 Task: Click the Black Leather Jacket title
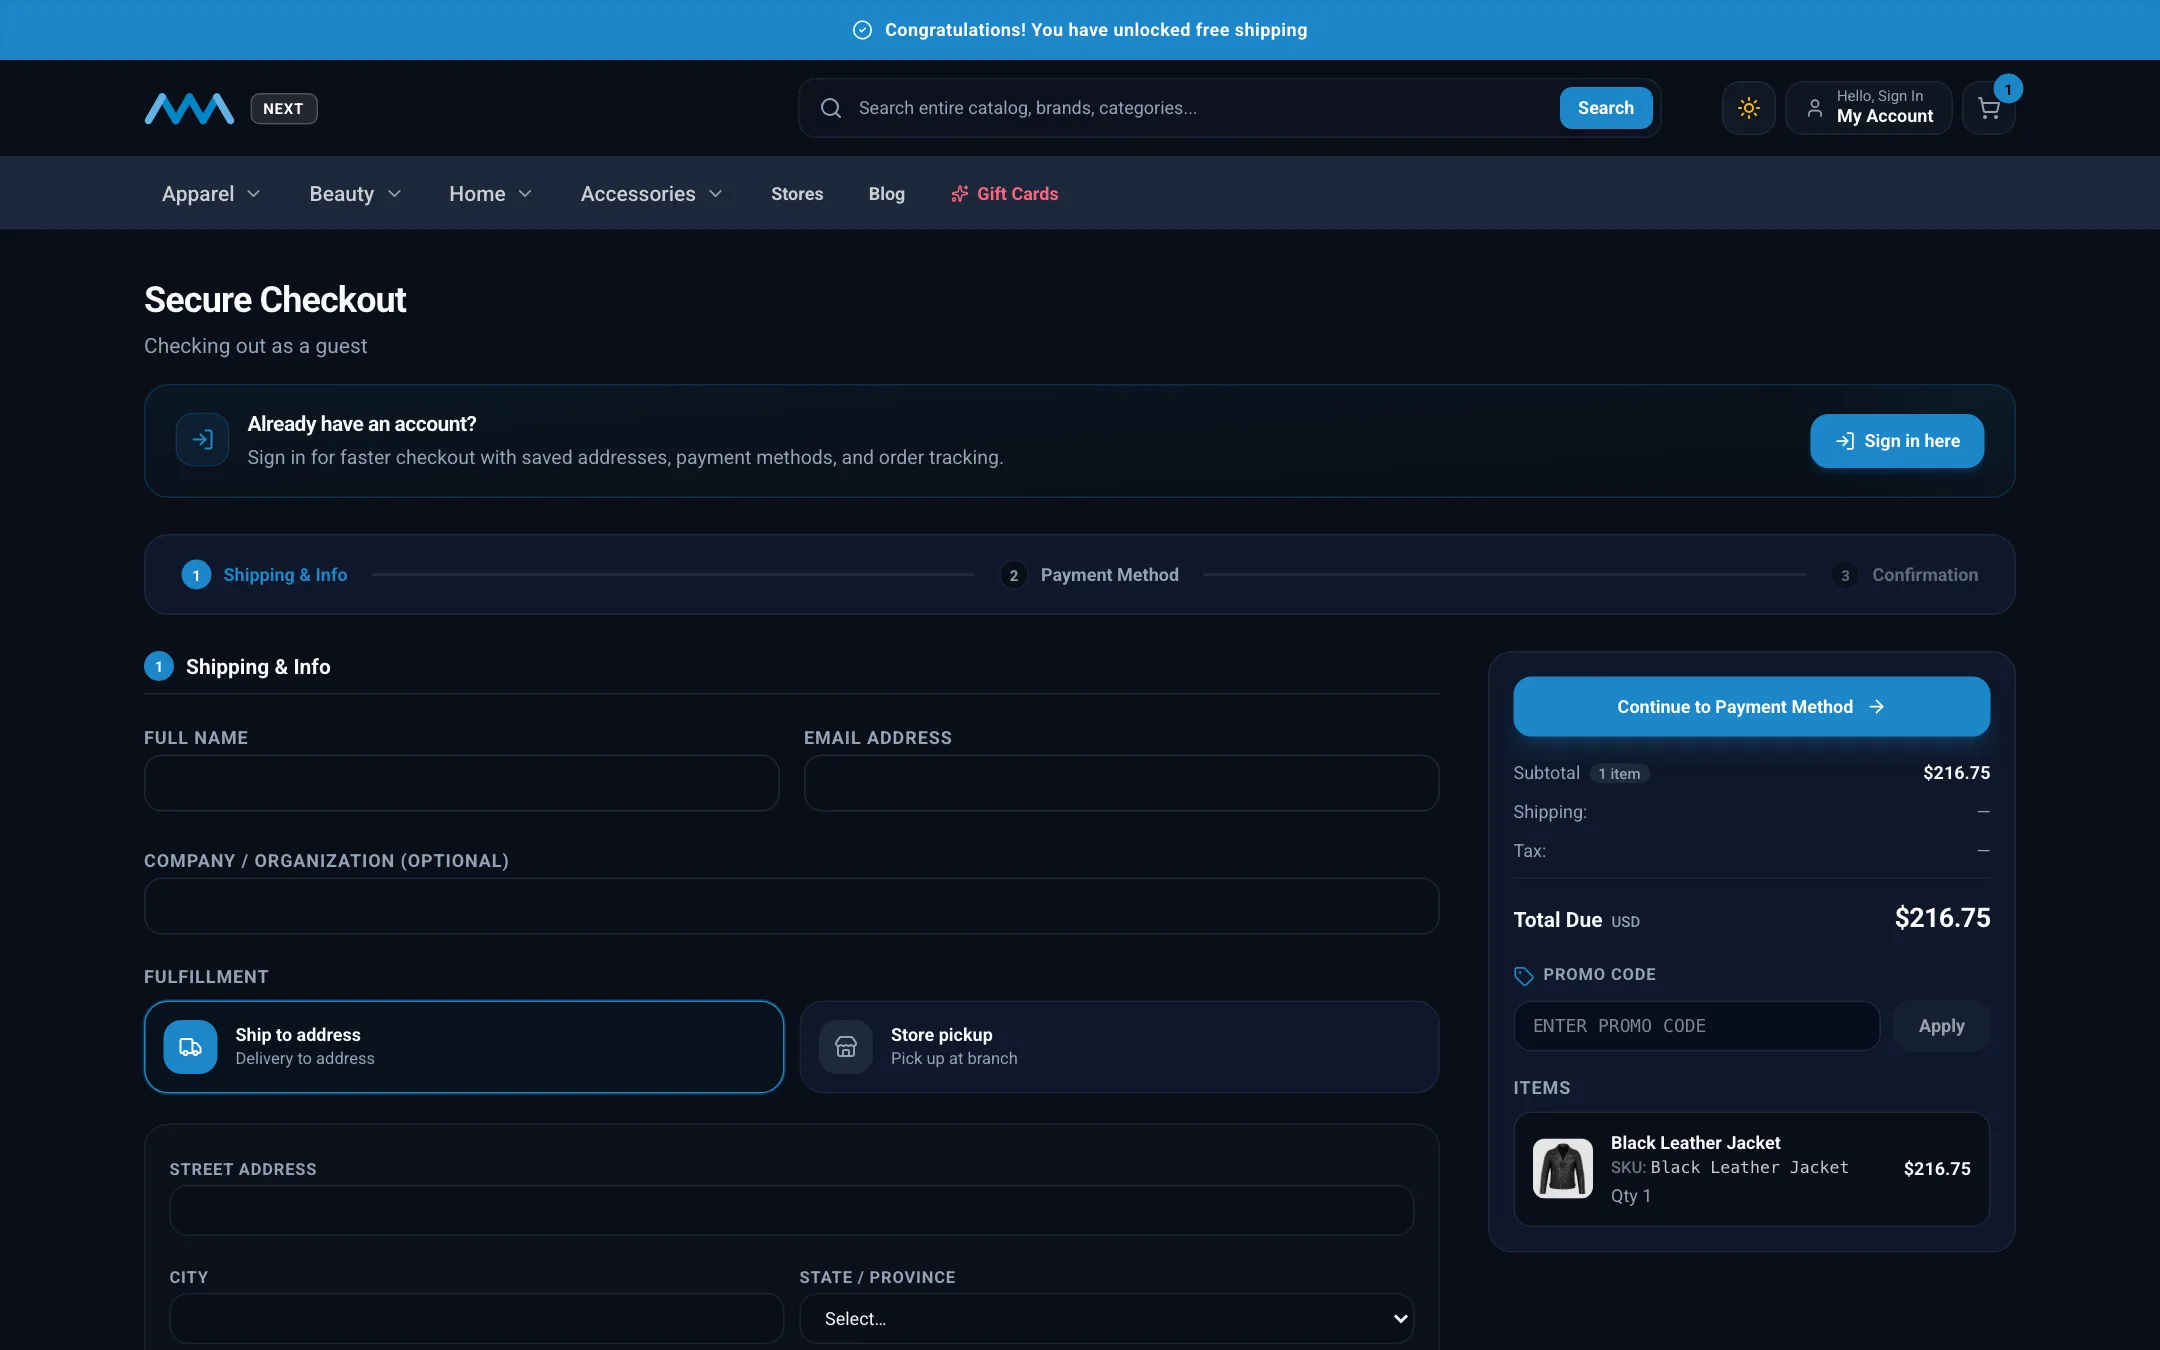point(1695,1143)
